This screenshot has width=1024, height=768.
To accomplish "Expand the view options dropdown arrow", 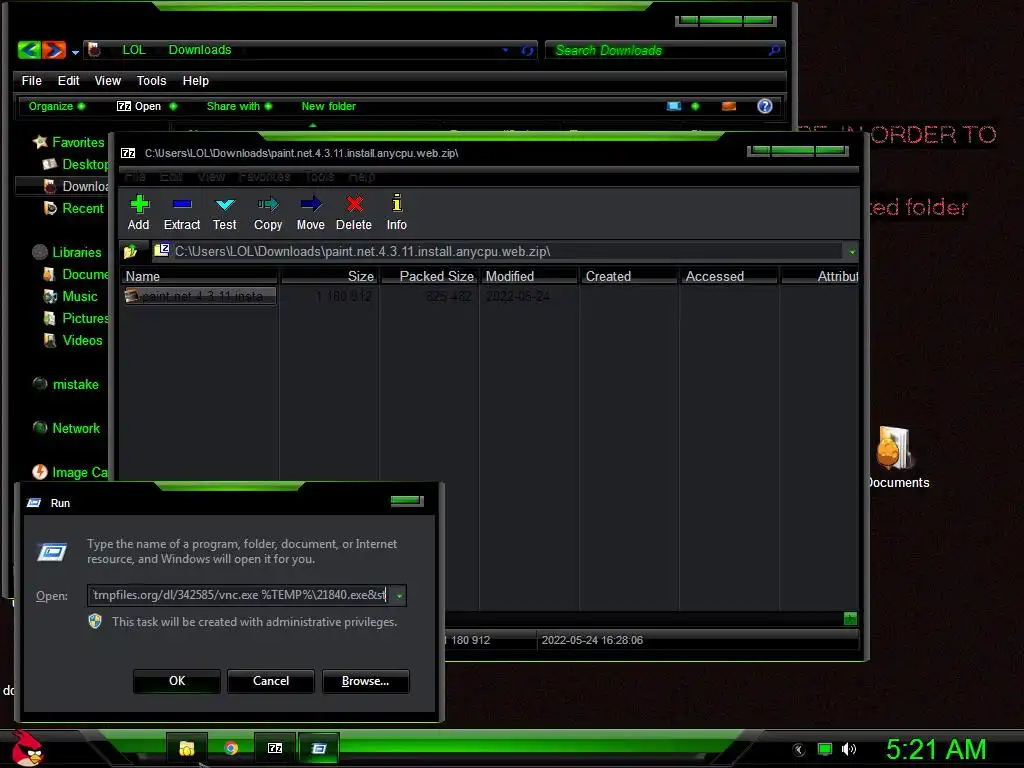I will (x=696, y=106).
